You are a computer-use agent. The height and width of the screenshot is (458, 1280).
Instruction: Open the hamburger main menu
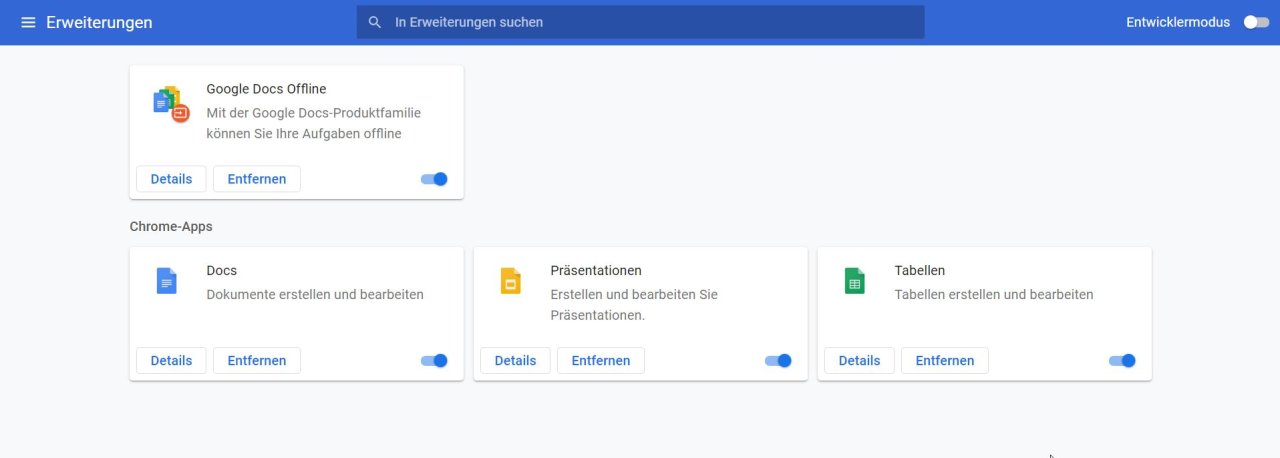28,22
